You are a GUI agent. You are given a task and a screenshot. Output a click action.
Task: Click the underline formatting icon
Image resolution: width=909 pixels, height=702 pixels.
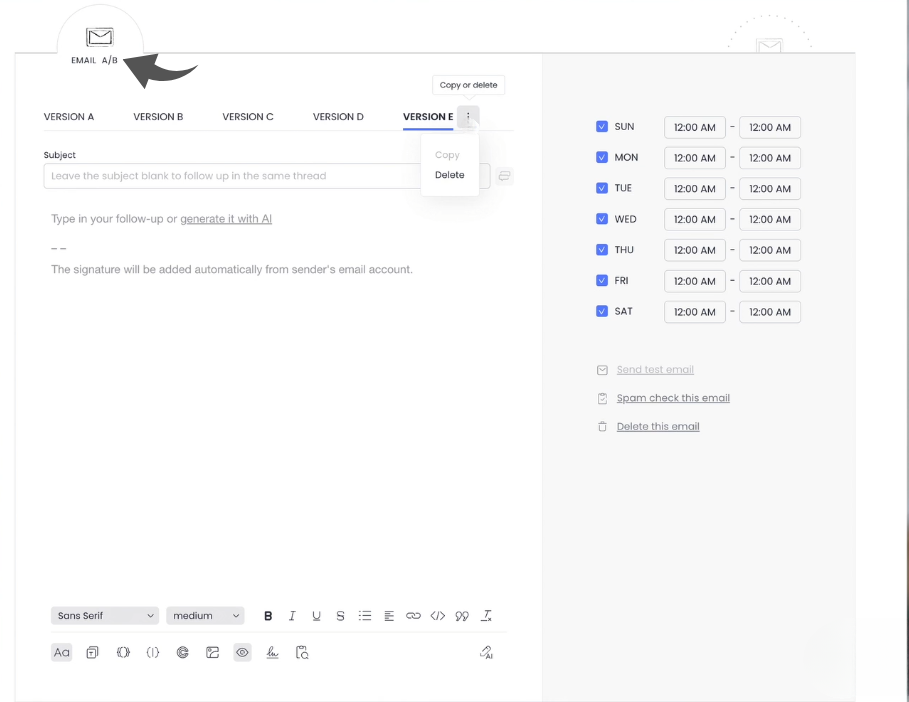pos(316,616)
